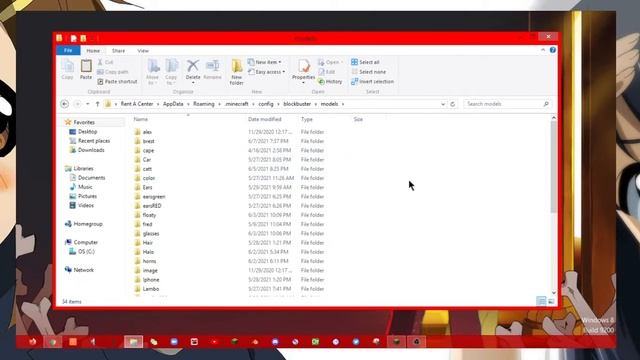Click the Paste icon in ribbon

pyautogui.click(x=86, y=69)
